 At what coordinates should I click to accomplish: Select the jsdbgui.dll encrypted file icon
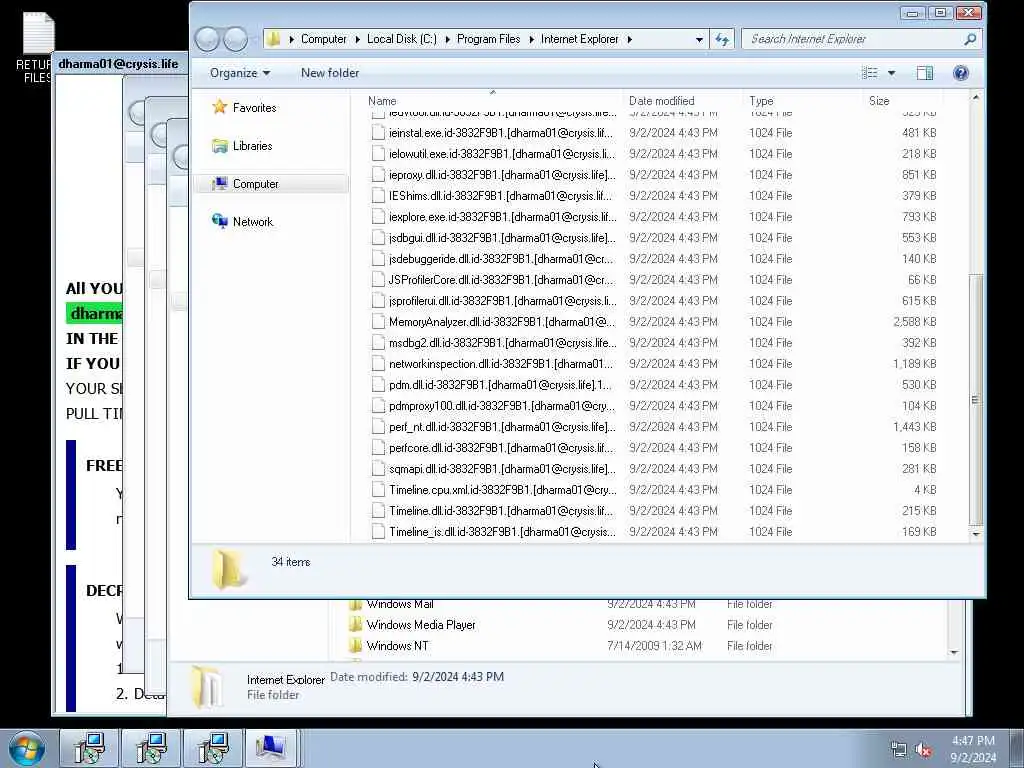coord(378,238)
